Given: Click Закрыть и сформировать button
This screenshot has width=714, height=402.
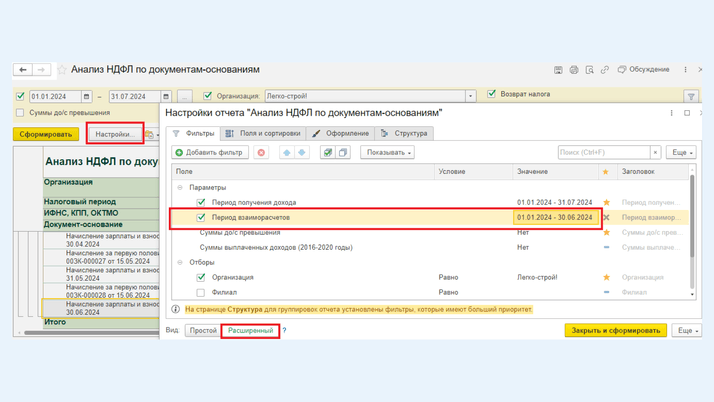Looking at the screenshot, I should 615,330.
